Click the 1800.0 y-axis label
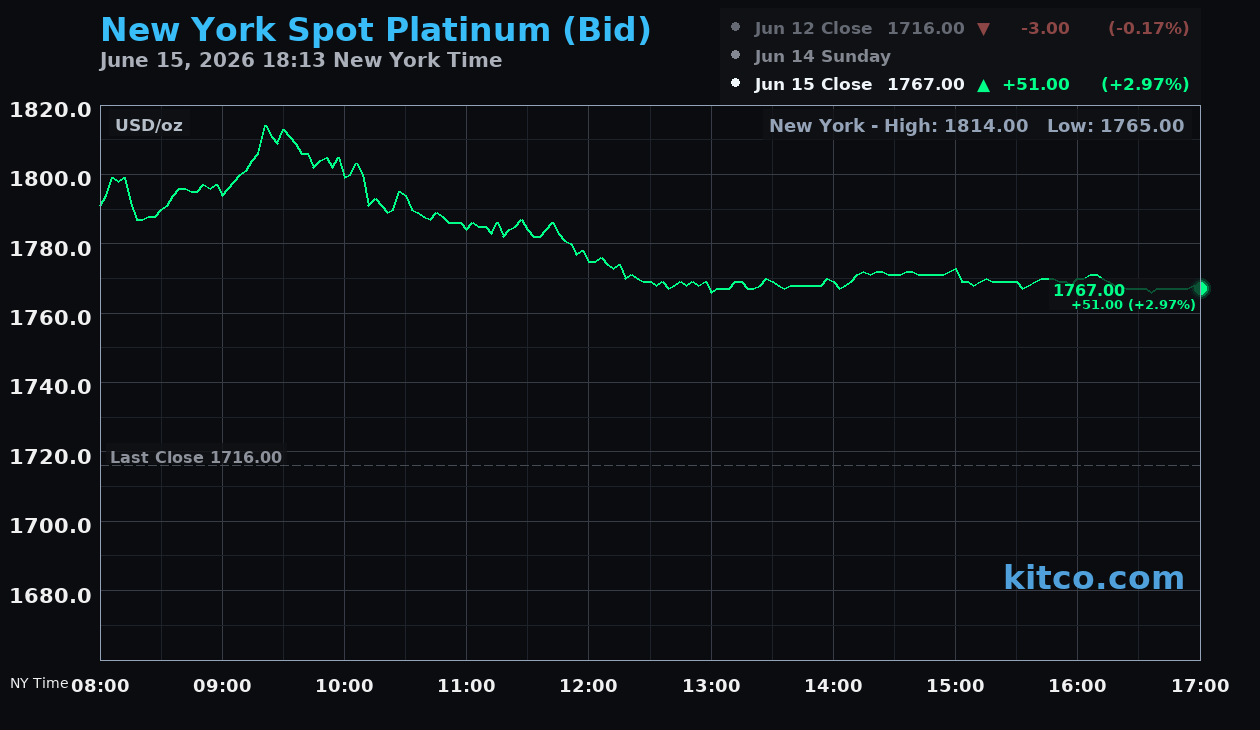 [51, 179]
